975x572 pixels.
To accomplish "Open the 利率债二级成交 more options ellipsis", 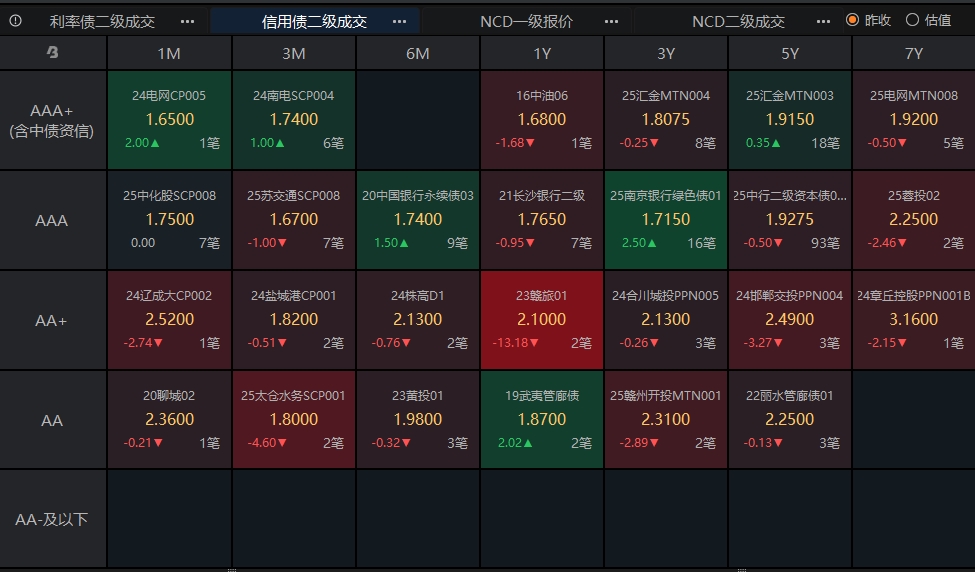I will tap(187, 22).
